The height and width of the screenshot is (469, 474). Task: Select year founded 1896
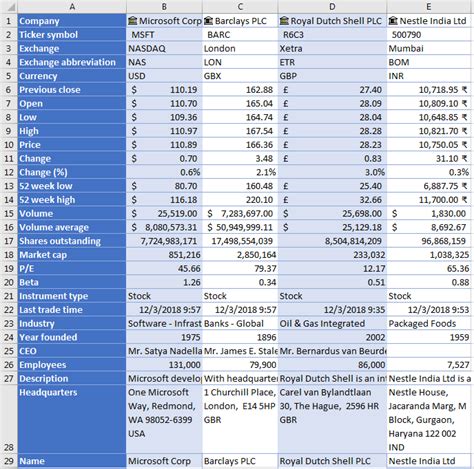(240, 337)
